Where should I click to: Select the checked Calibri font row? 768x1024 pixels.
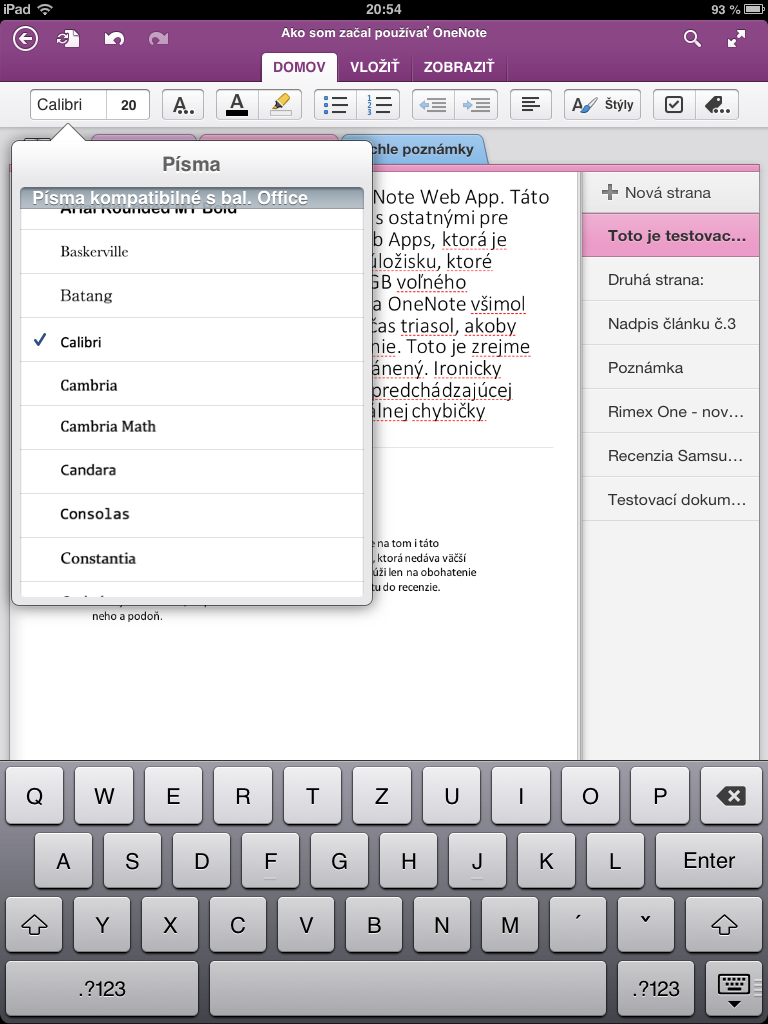[192, 340]
